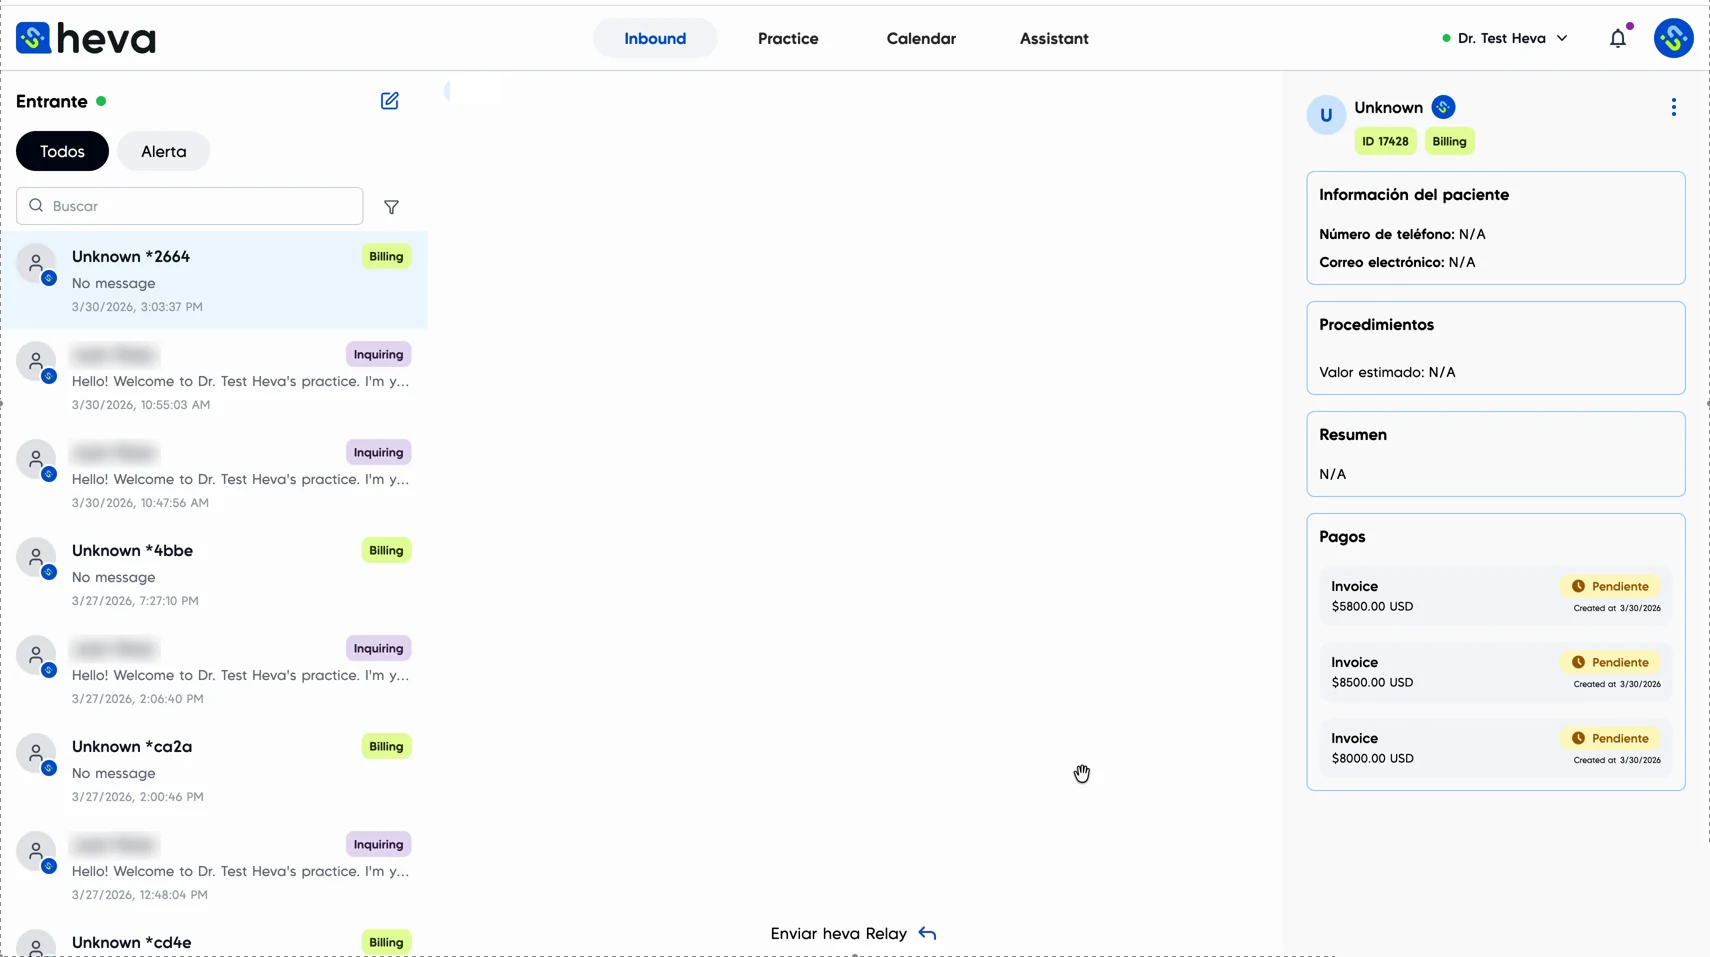The image size is (1710, 957).
Task: Select the Todos filter pill
Action: click(62, 151)
